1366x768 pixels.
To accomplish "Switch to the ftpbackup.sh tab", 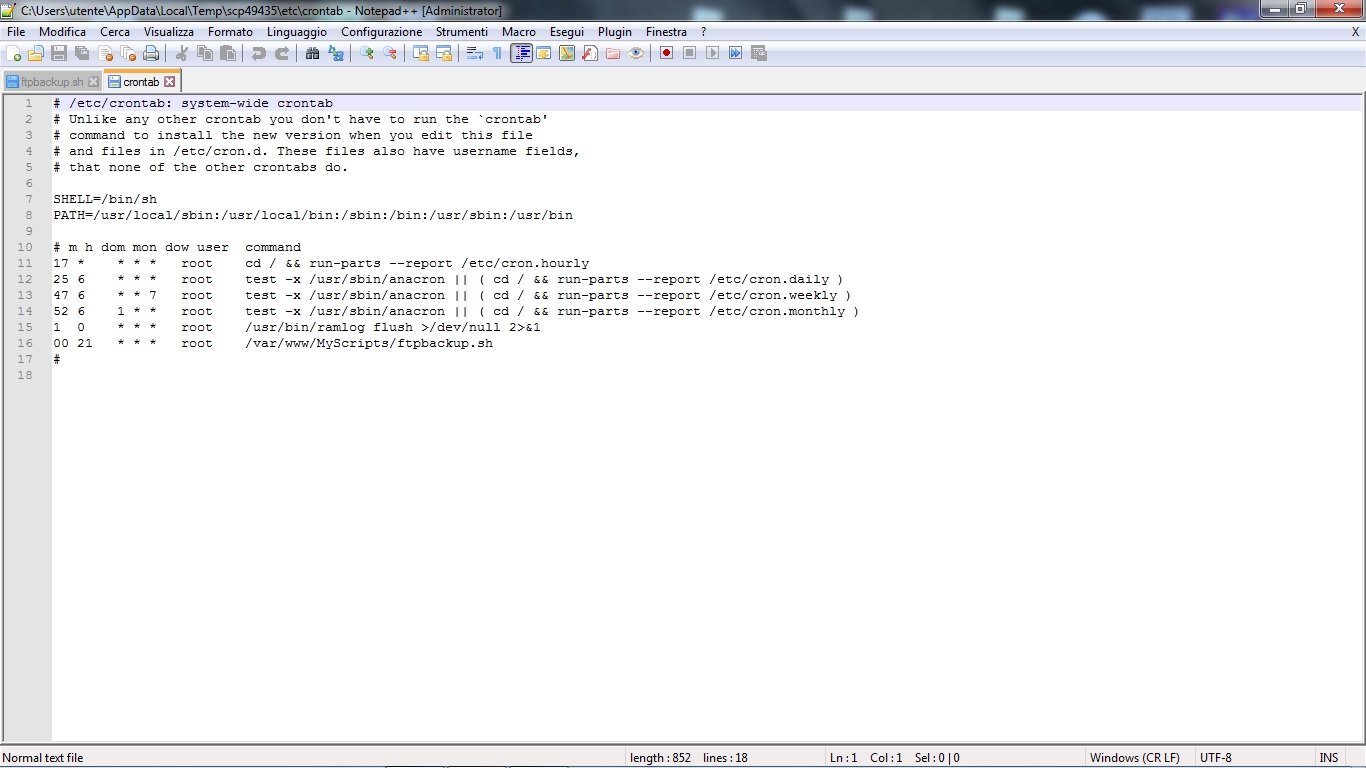I will pos(52,82).
